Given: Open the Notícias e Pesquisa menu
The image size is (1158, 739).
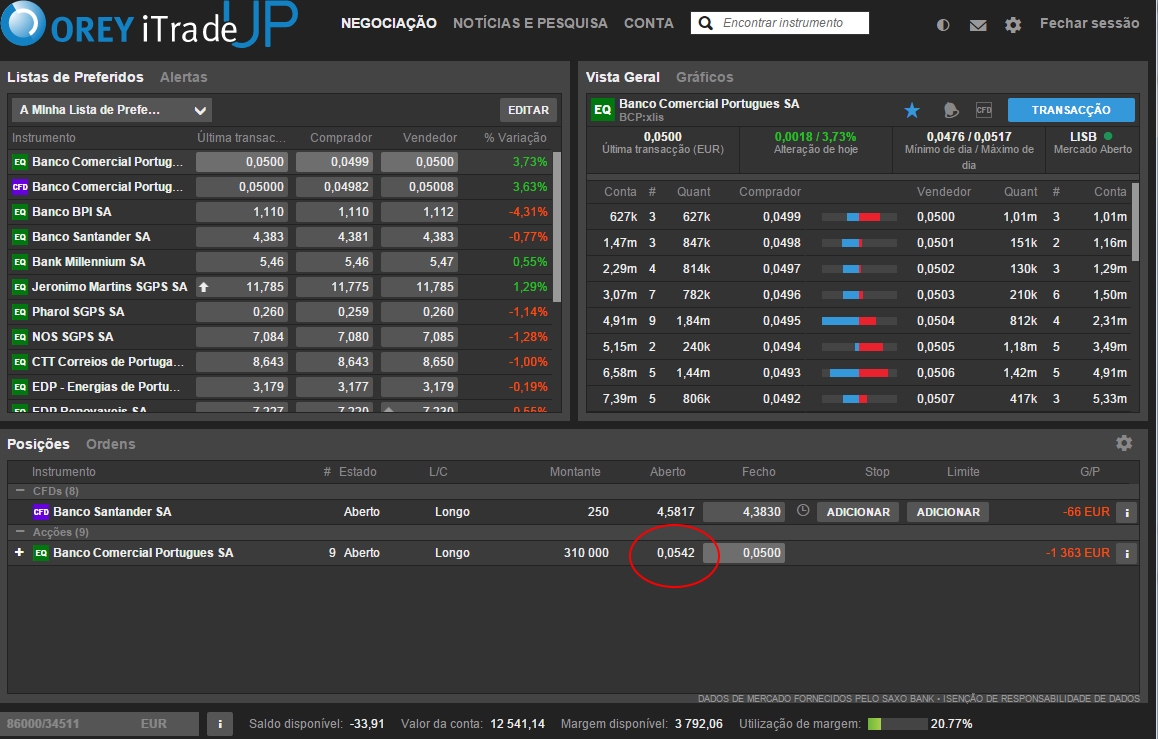Looking at the screenshot, I should coord(530,23).
